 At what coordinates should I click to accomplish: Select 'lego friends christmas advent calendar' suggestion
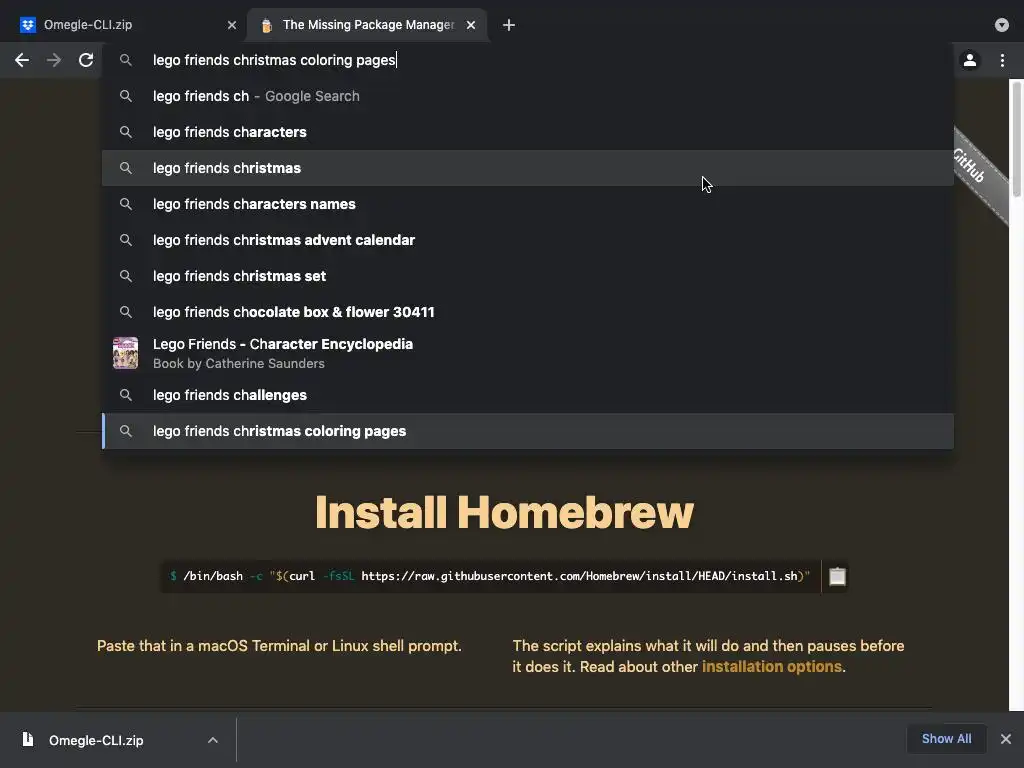pyautogui.click(x=528, y=240)
